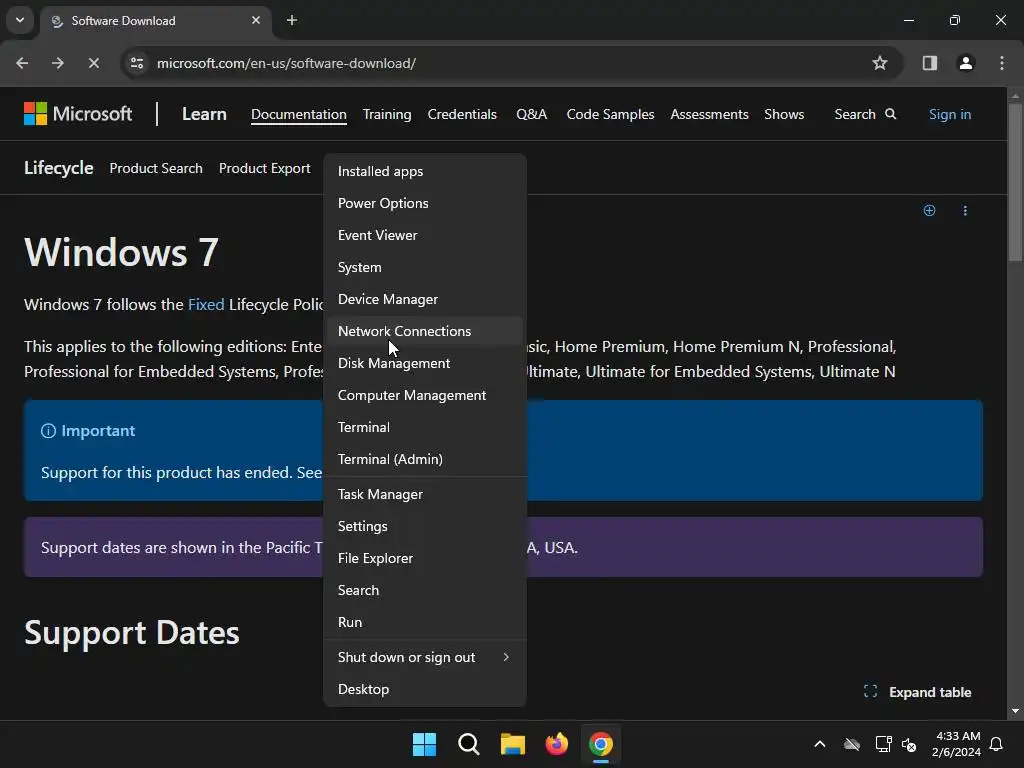Viewport: 1024px width, 768px height.
Task: Click Search in the Microsoft Learn header
Action: [865, 114]
